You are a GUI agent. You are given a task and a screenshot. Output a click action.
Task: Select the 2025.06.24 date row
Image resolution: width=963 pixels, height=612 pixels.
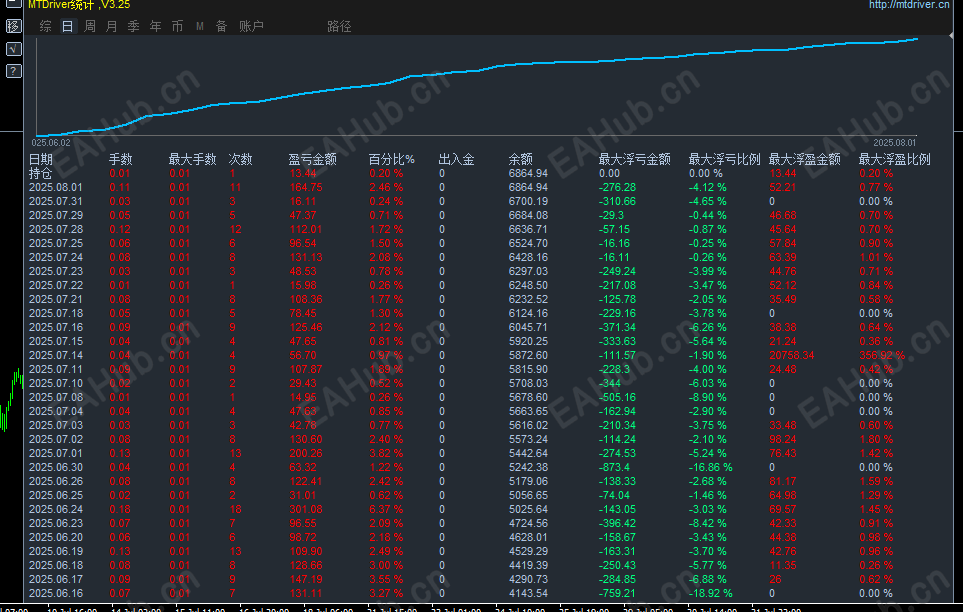55,509
